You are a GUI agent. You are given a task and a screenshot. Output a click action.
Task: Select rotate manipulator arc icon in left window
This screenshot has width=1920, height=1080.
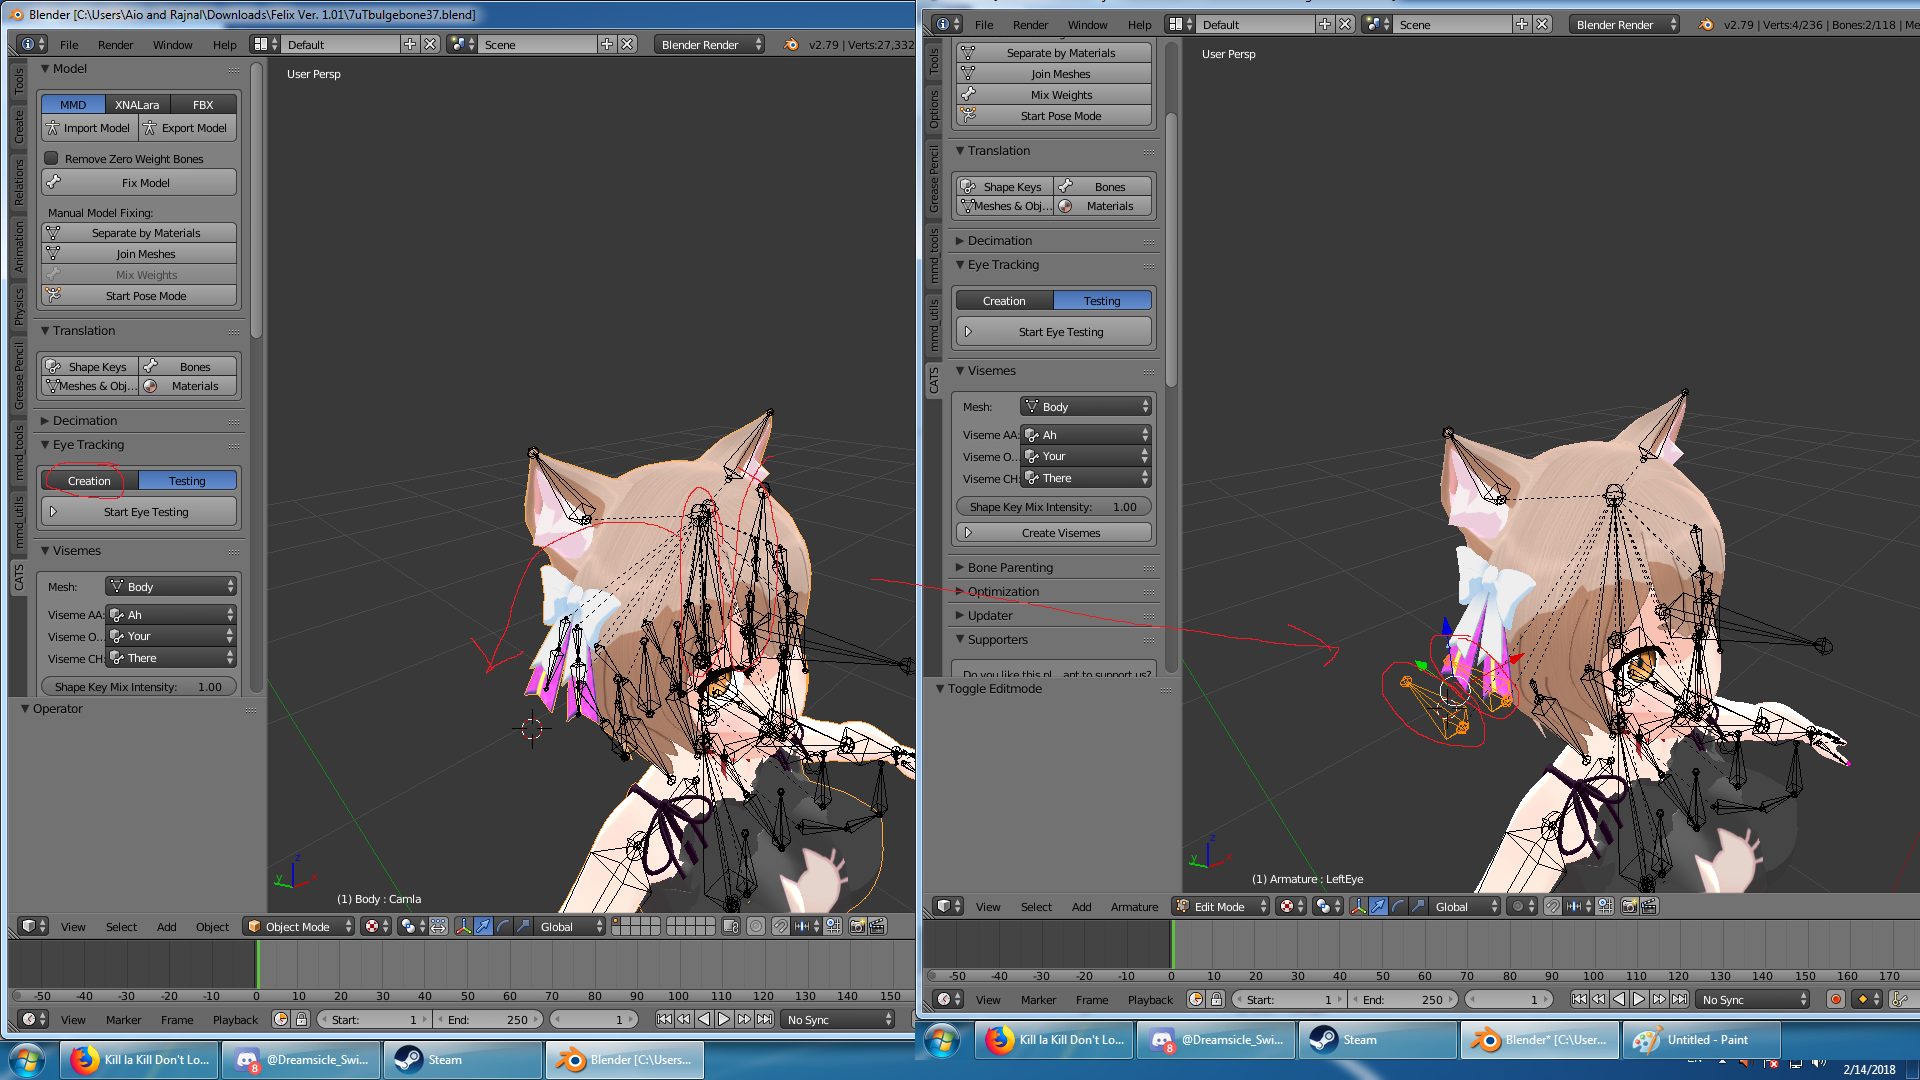(503, 927)
